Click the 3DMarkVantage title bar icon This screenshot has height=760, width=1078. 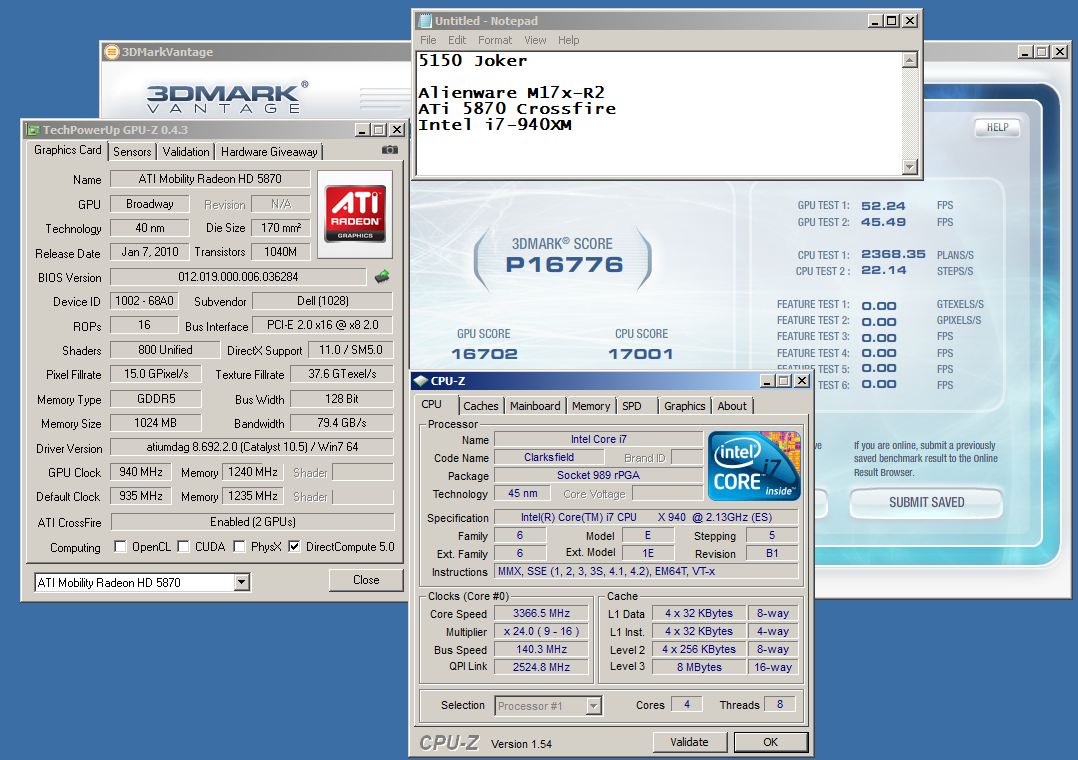pos(111,52)
